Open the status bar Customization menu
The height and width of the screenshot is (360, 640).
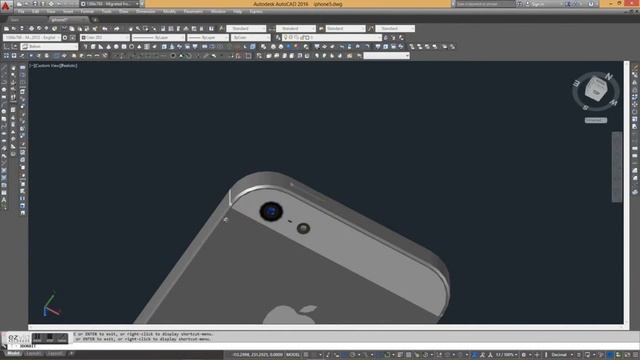point(635,355)
